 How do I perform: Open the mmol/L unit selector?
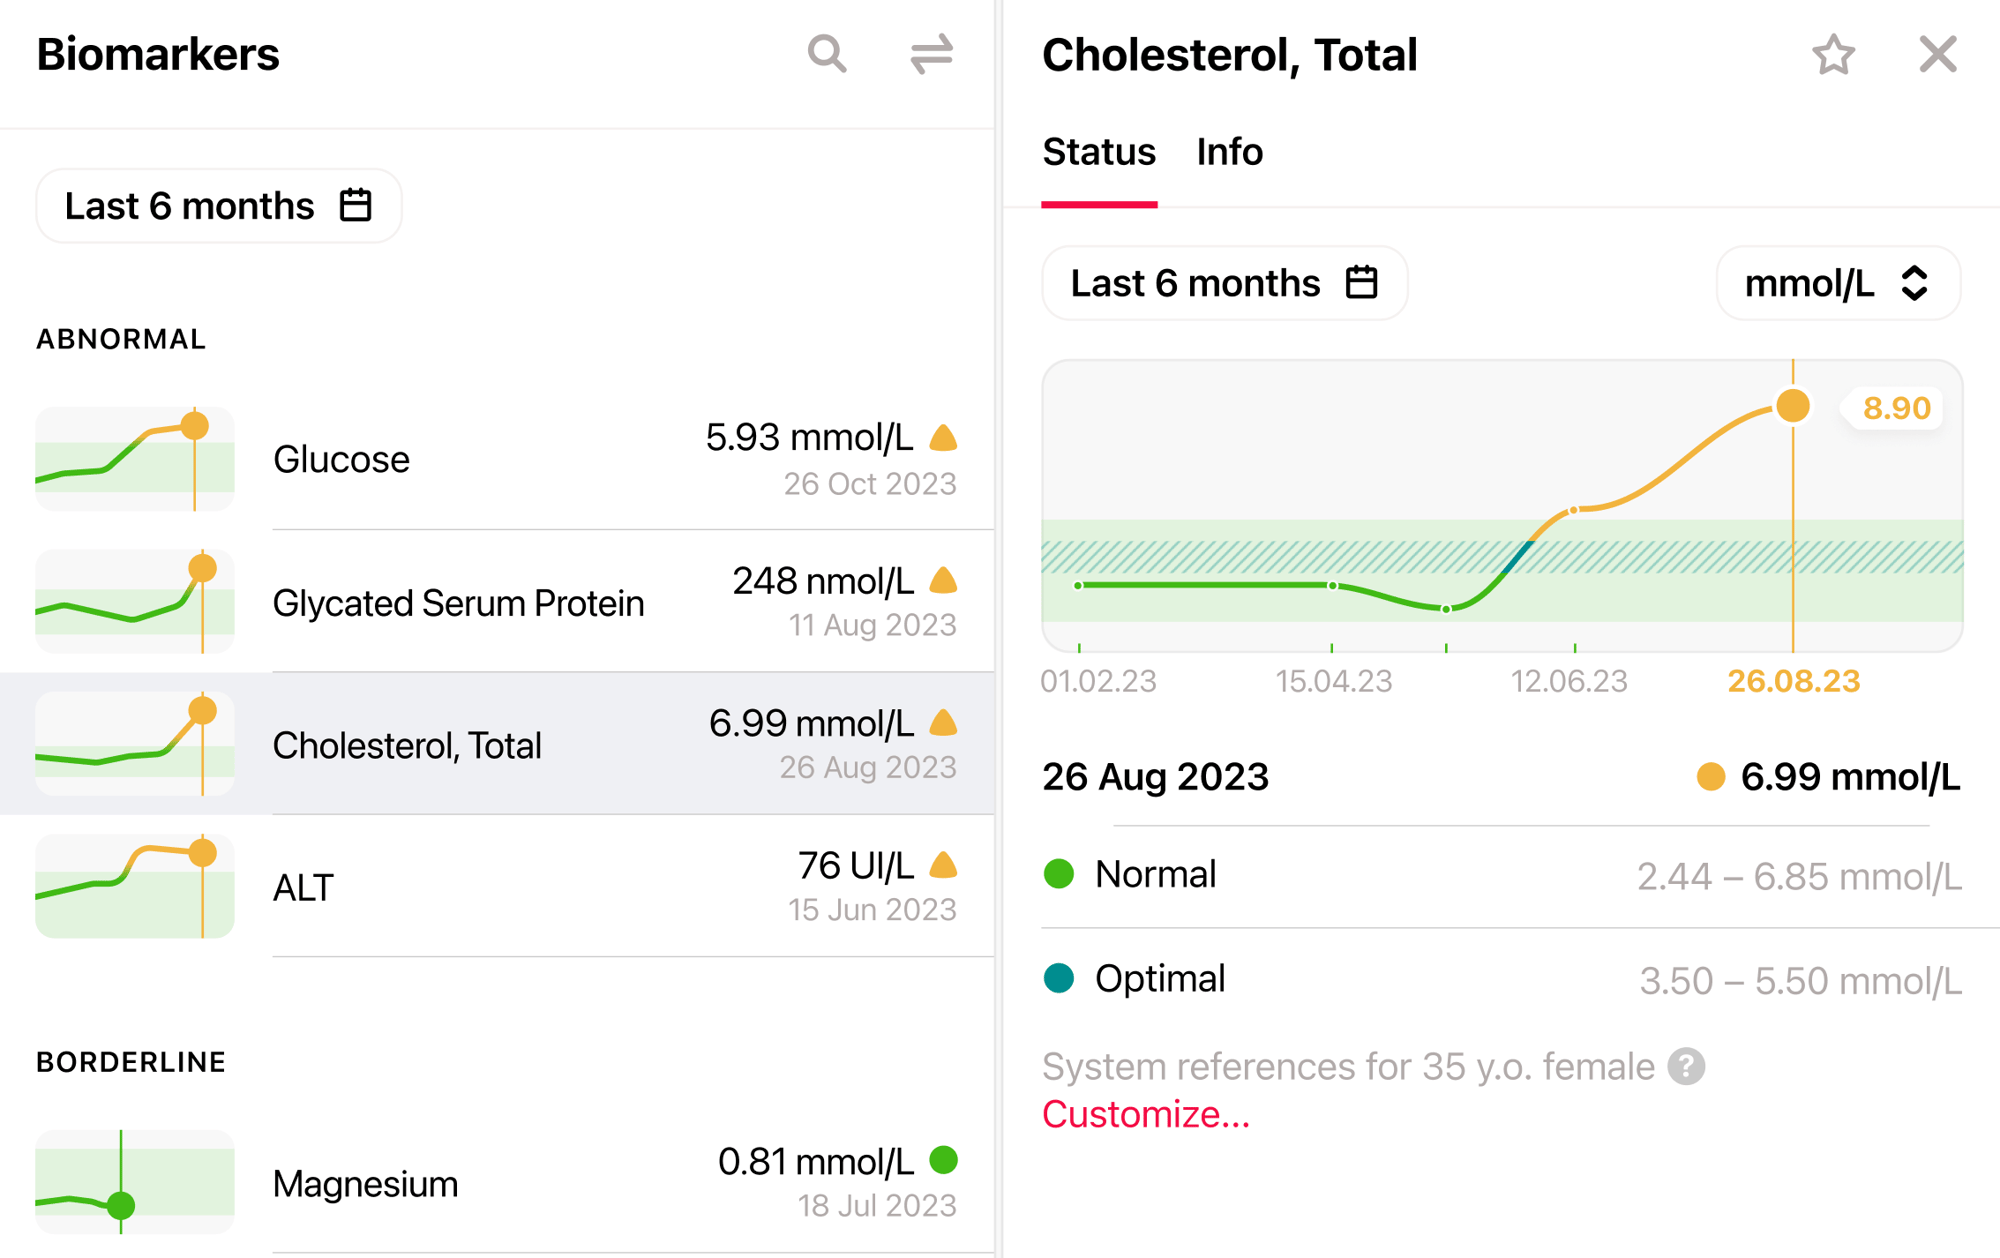click(x=1837, y=284)
